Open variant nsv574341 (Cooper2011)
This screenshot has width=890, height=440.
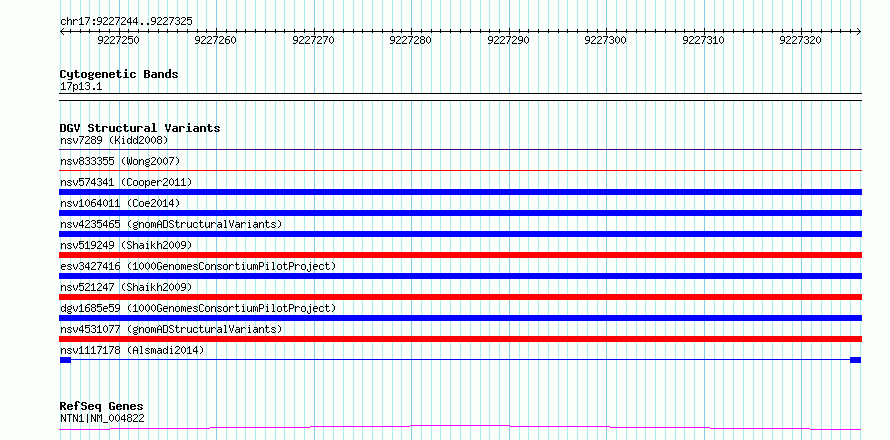coord(126,182)
